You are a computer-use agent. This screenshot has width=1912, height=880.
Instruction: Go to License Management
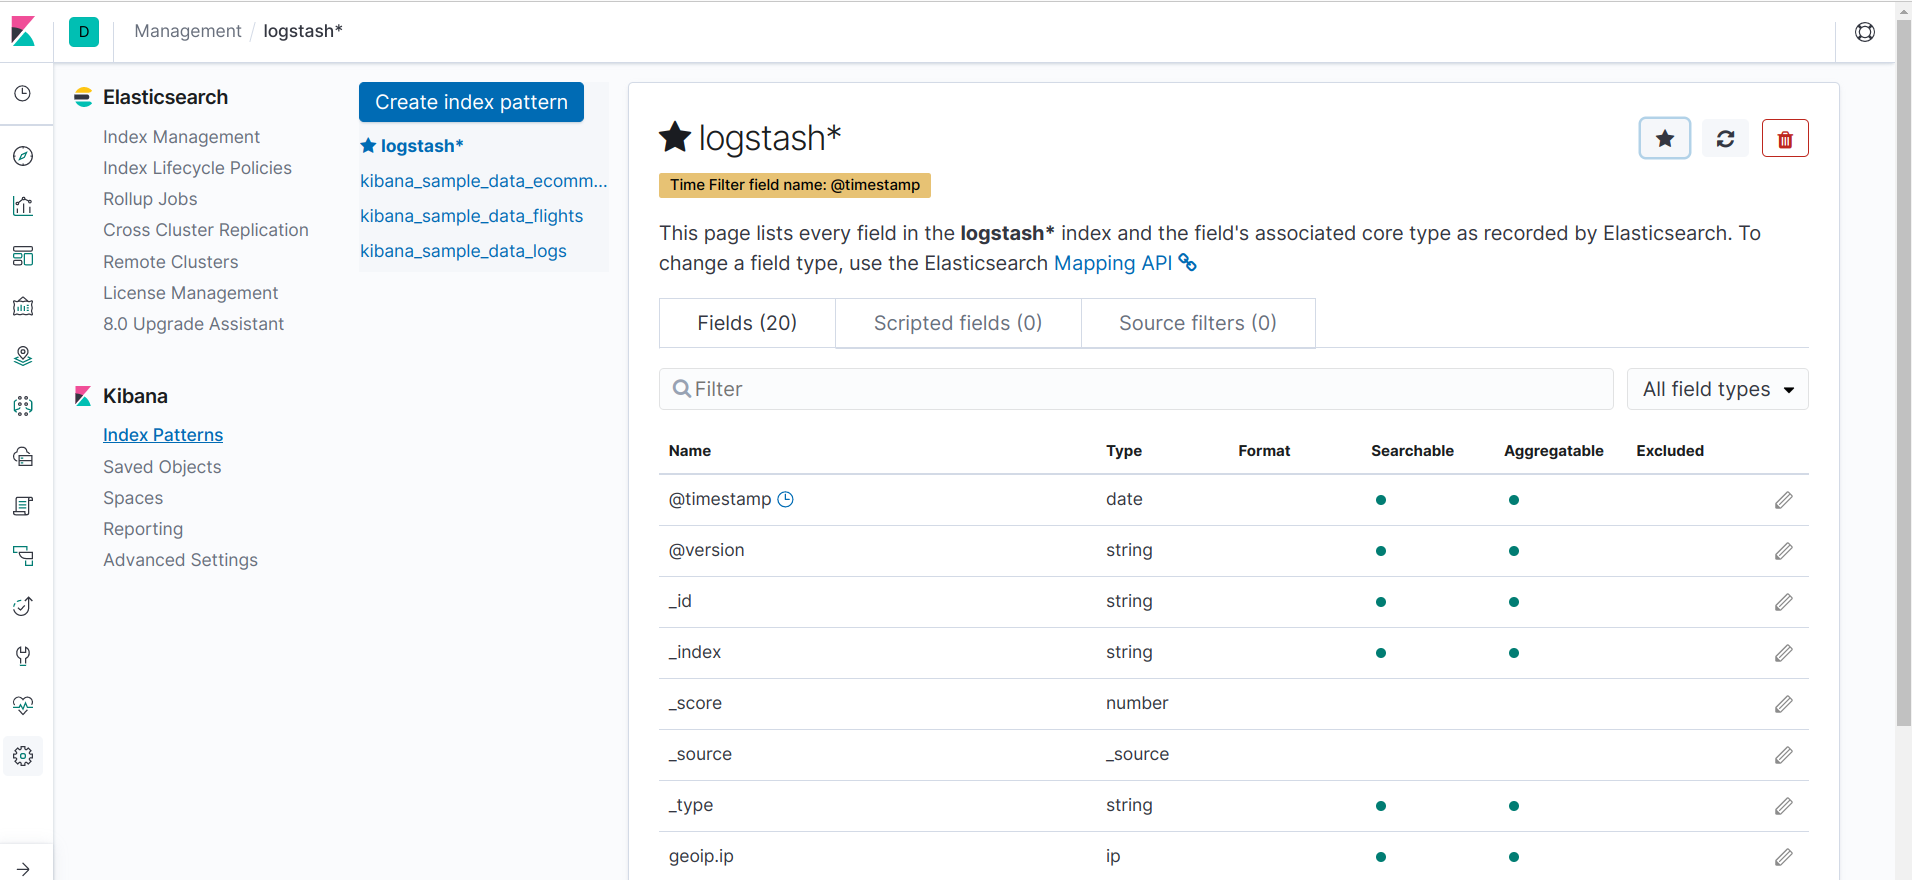[x=190, y=293]
